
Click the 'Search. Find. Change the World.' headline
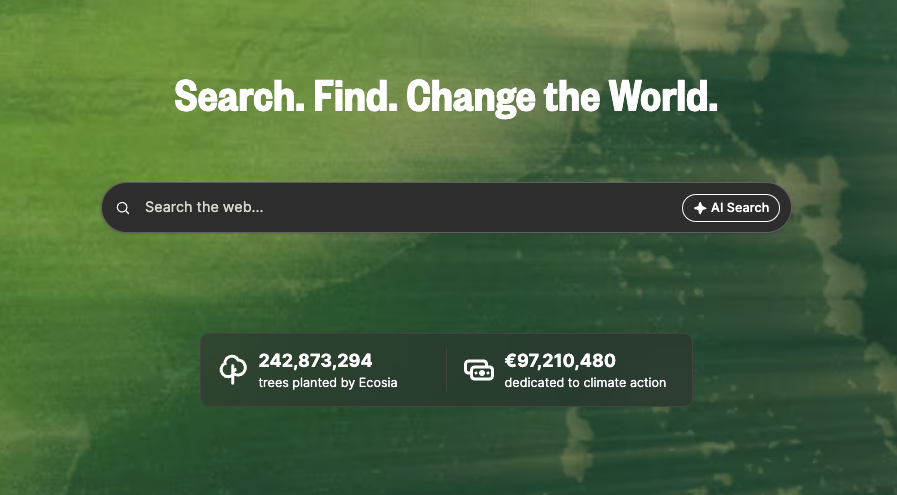coord(446,97)
